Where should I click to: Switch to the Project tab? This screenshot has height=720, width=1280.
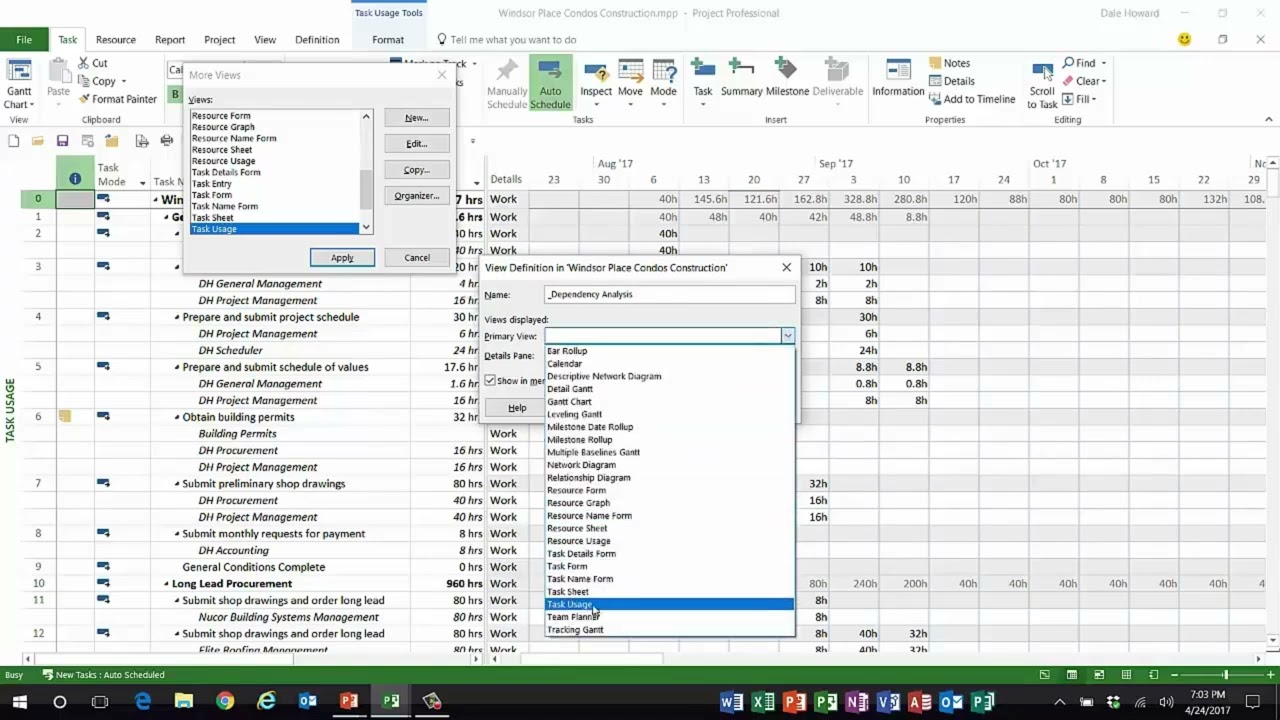220,40
